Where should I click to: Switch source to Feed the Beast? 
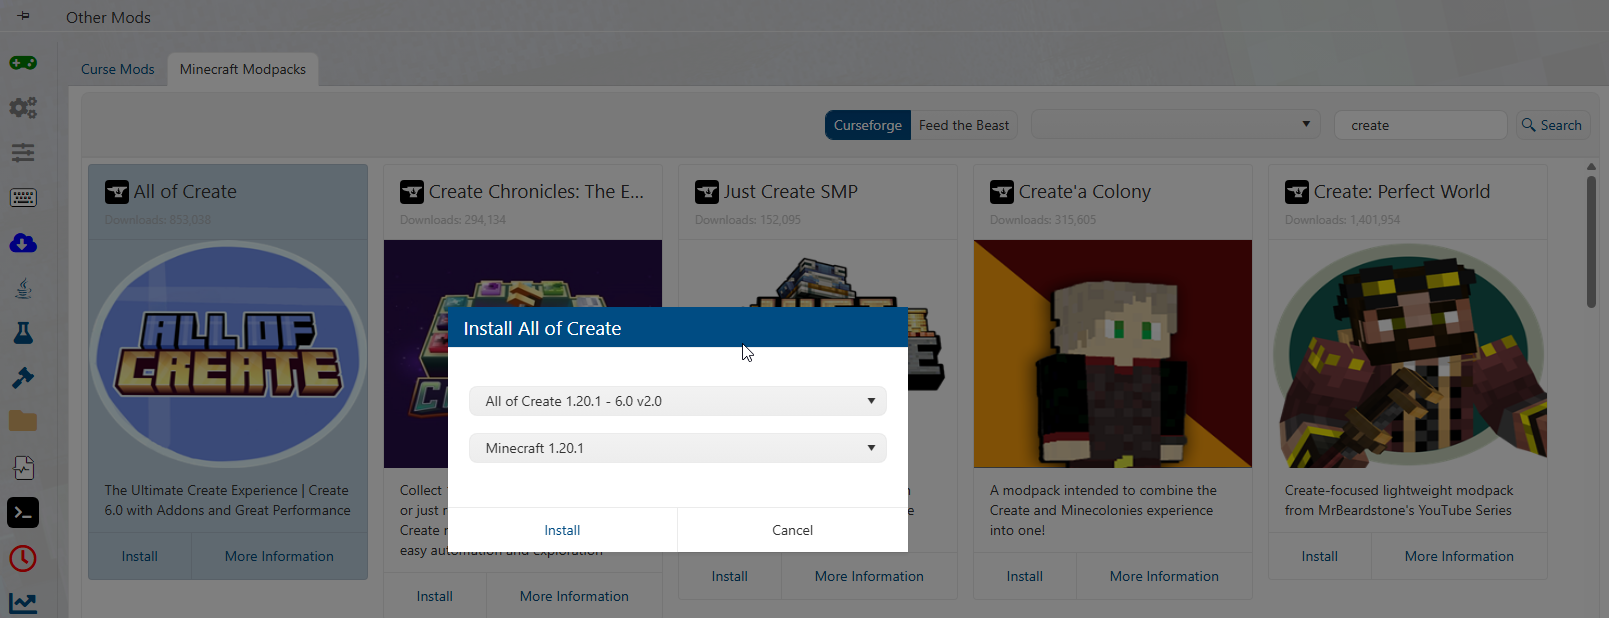(x=963, y=125)
